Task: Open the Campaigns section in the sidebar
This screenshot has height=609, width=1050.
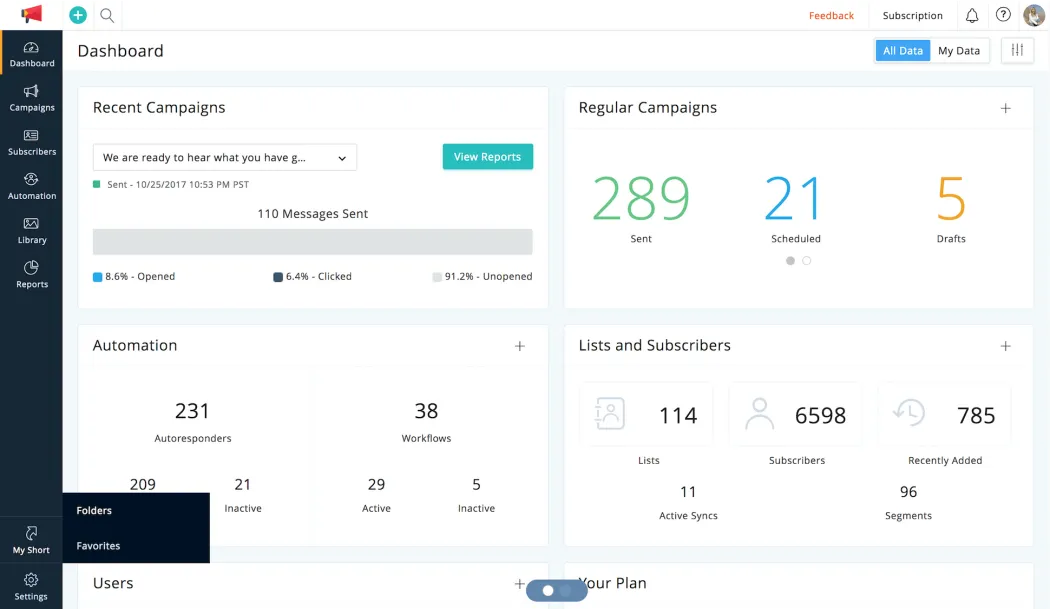Action: (x=31, y=100)
